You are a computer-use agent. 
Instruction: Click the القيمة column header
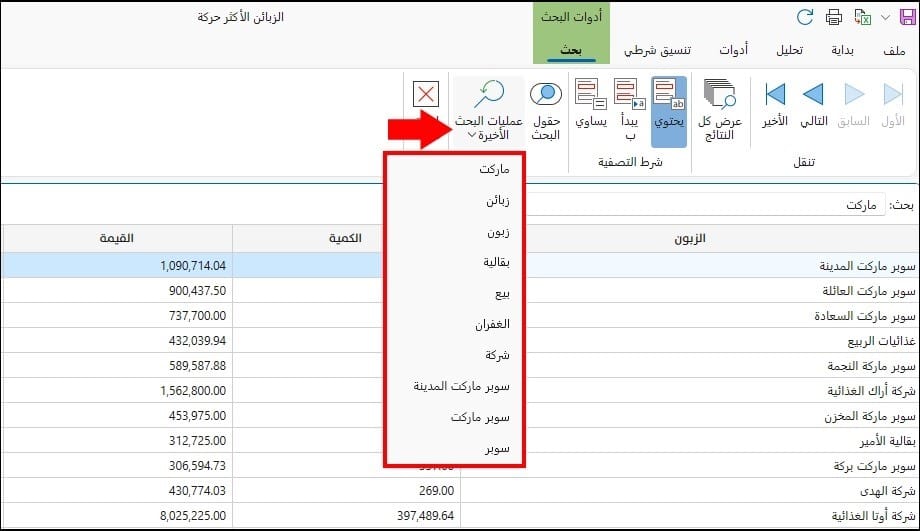tap(116, 238)
